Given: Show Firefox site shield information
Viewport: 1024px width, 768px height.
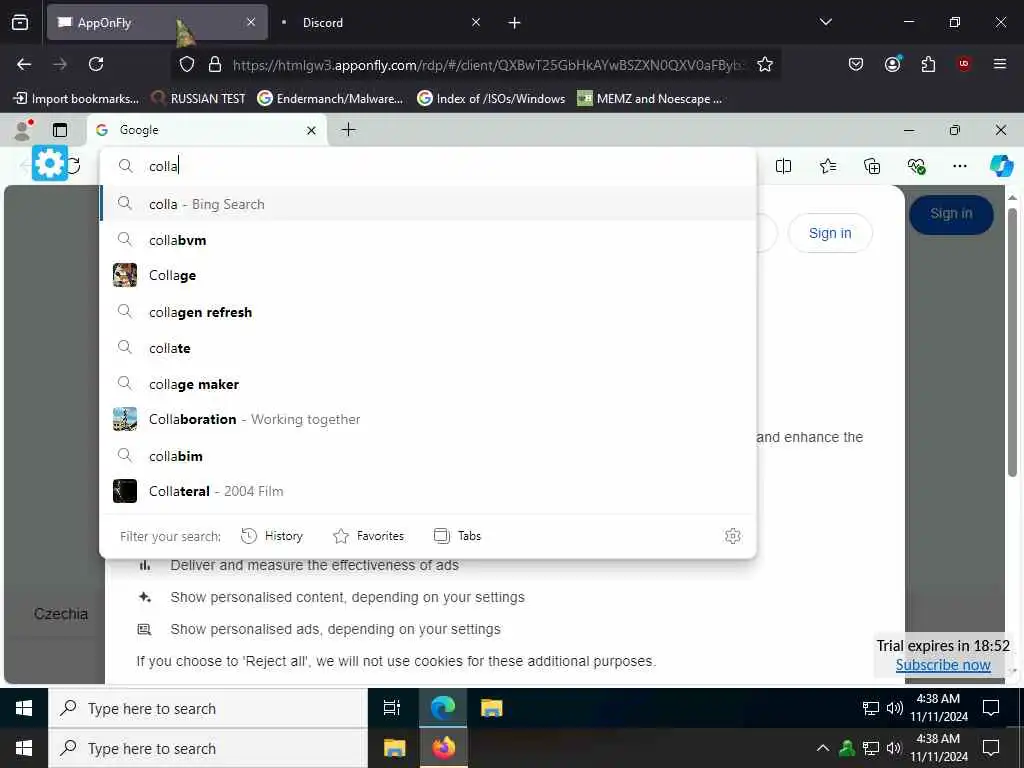Looking at the screenshot, I should tap(187, 64).
